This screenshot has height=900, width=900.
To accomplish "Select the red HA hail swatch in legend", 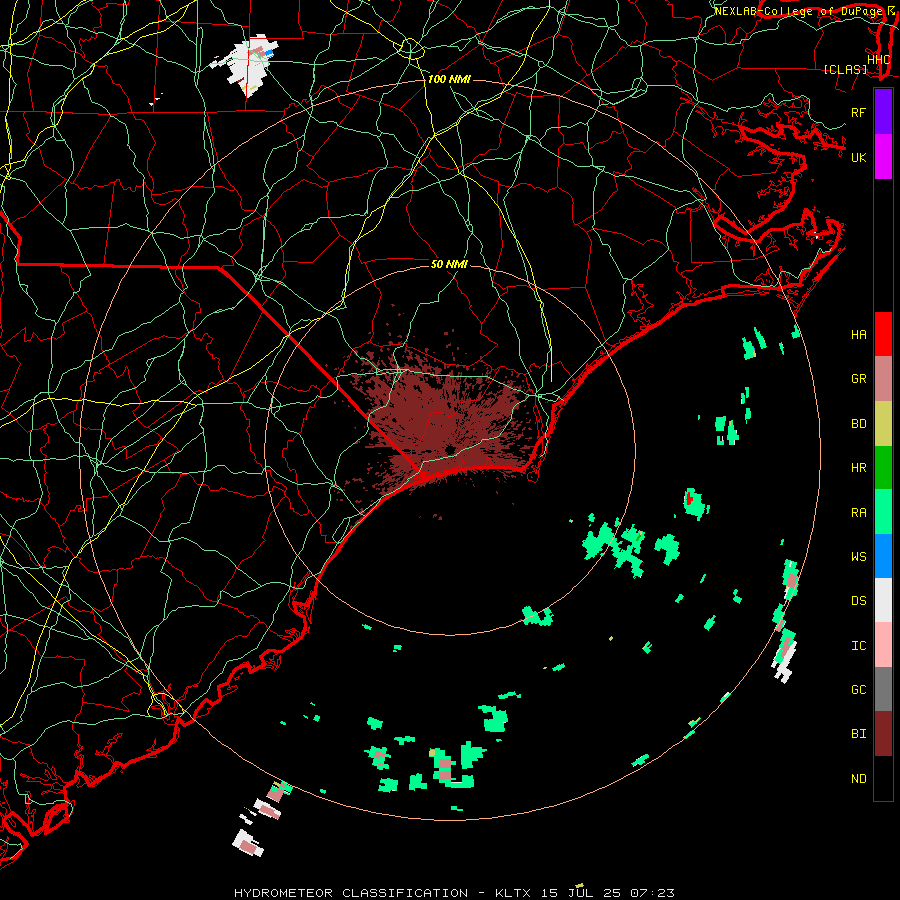I will pyautogui.click(x=883, y=334).
